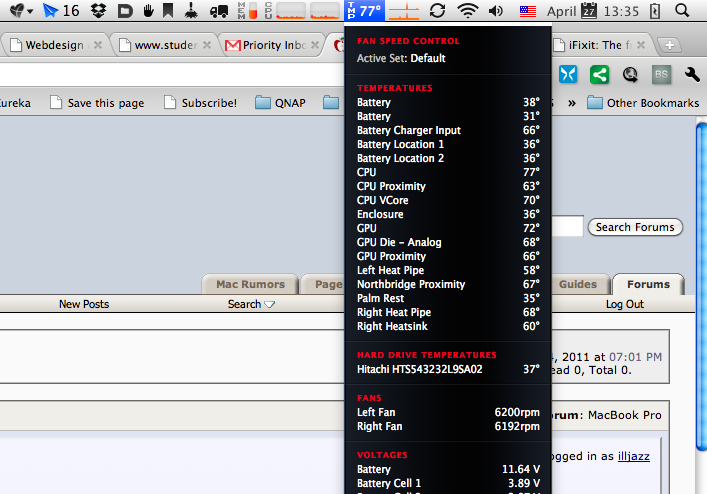The height and width of the screenshot is (494, 707).
Task: Select the Battery Charger Input row
Action: 448,130
